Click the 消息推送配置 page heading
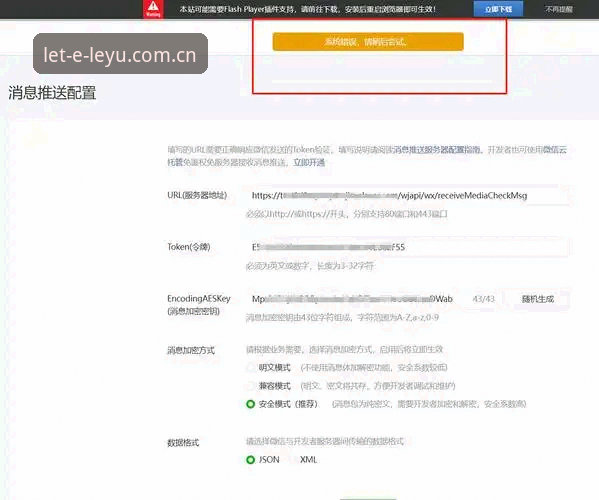Screen dimensions: 599x500 (52, 93)
